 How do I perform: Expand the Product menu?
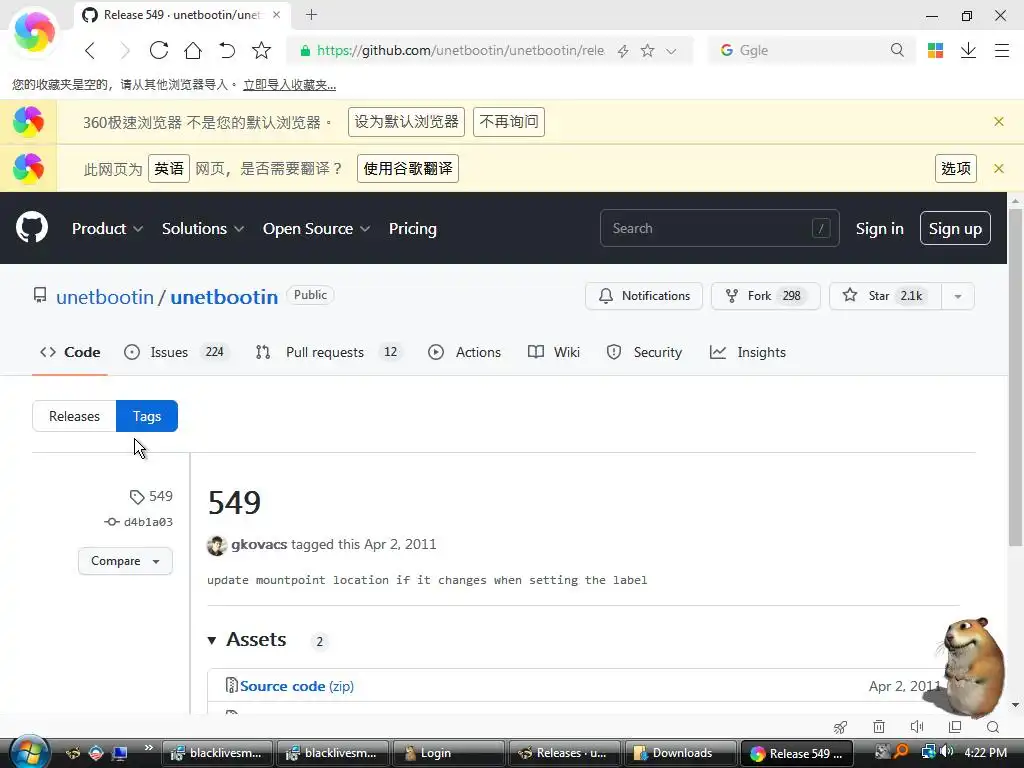pyautogui.click(x=107, y=229)
